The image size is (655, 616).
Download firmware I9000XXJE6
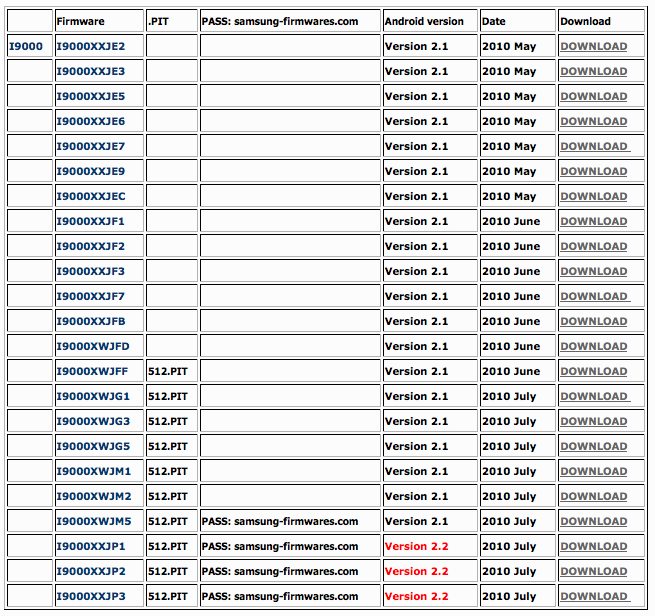click(x=593, y=121)
